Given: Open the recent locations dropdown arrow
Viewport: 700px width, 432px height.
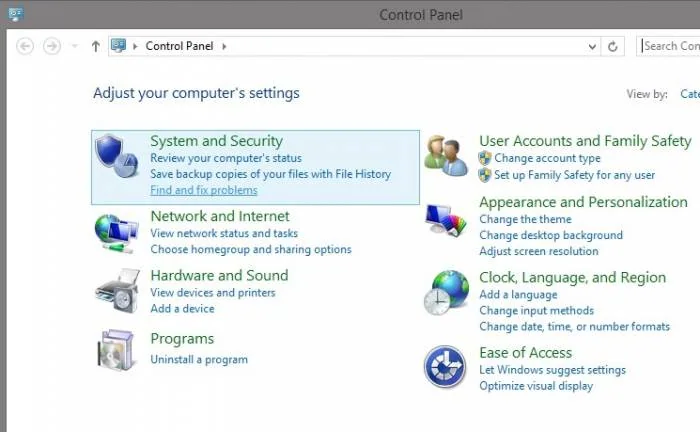Looking at the screenshot, I should pyautogui.click(x=75, y=46).
